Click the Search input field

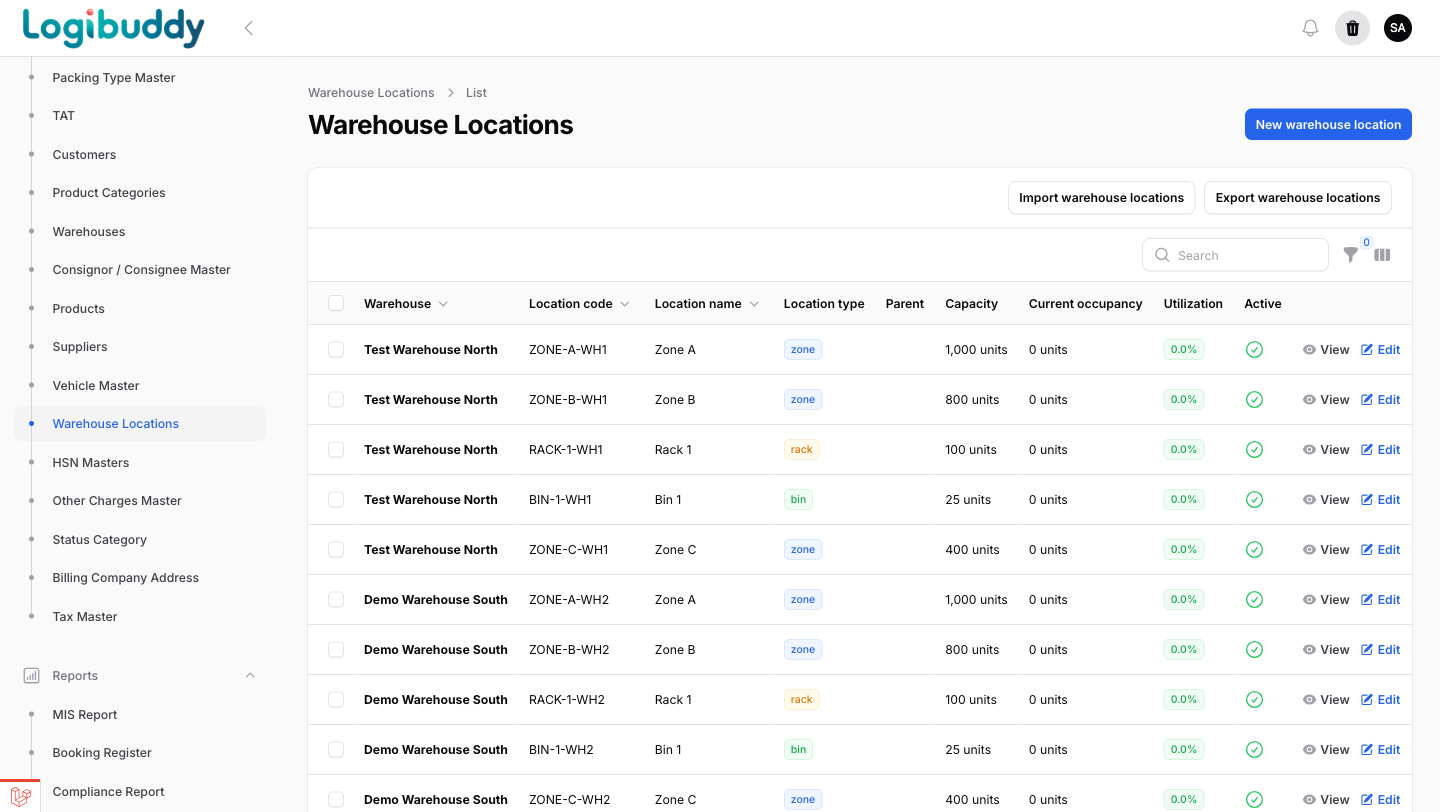coord(1235,255)
